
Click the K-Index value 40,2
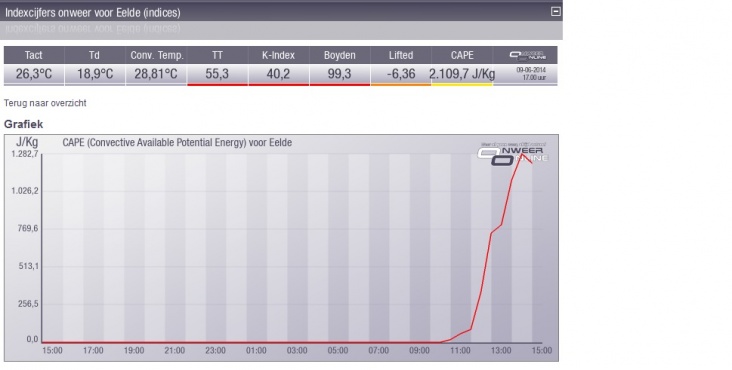pos(278,74)
